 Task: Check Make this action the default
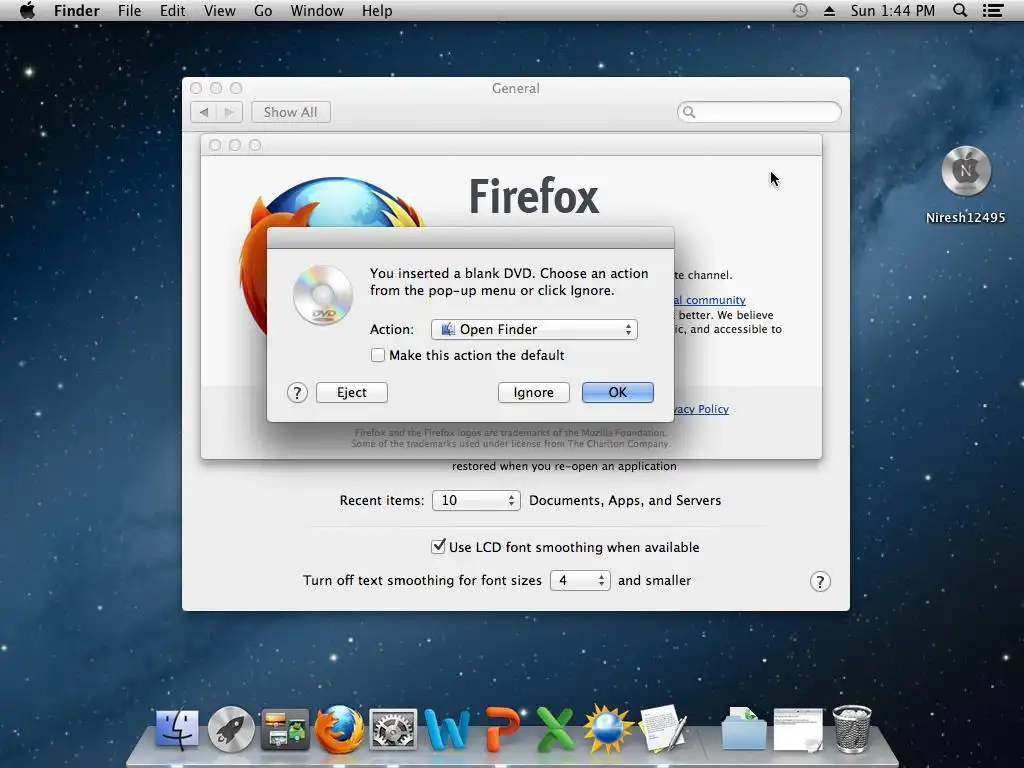[x=377, y=355]
